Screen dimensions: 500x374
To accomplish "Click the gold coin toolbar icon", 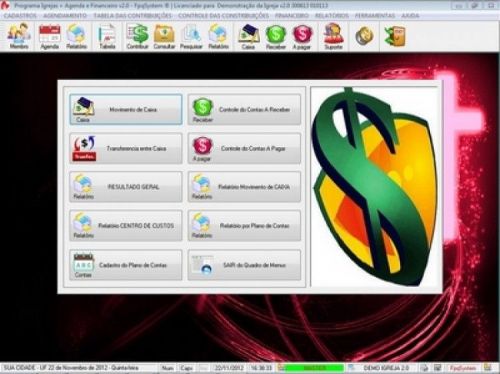I will pos(364,36).
